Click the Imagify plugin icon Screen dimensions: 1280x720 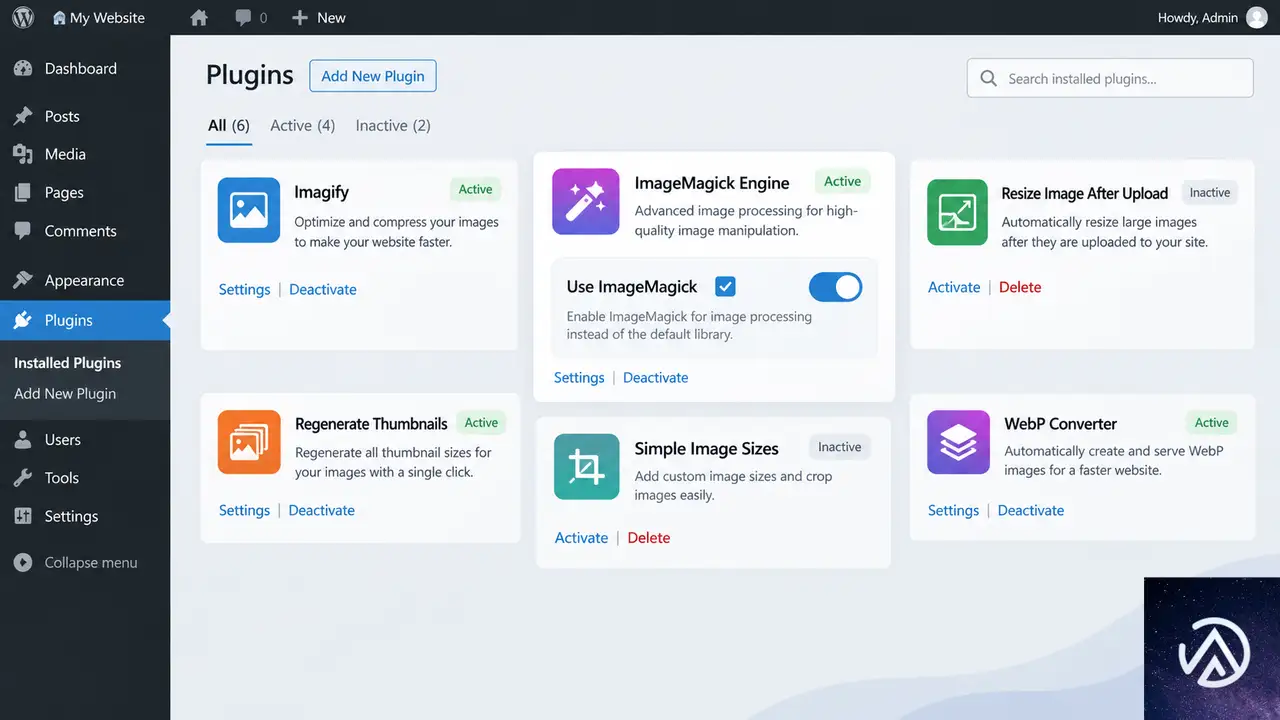click(249, 210)
